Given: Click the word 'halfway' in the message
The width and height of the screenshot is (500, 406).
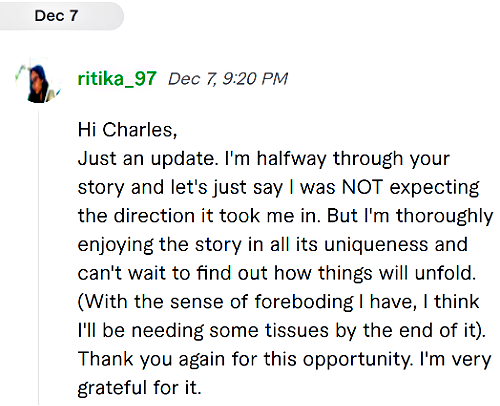Looking at the screenshot, I should coord(291,159).
